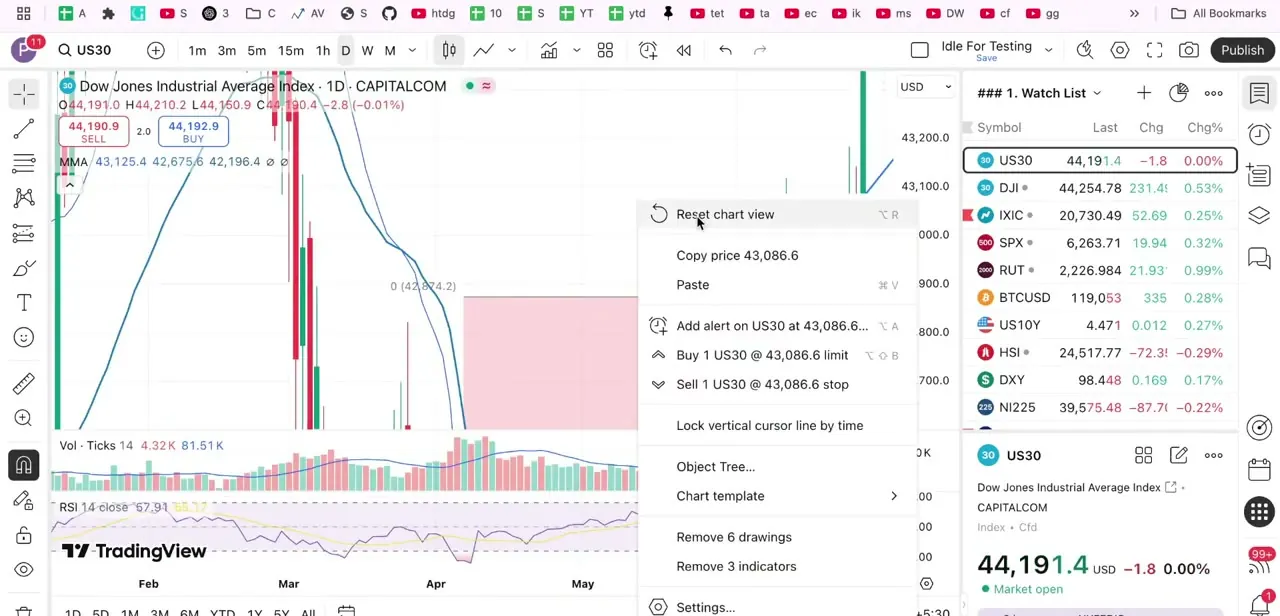Toggle magnet mode in left toolbar

24,465
